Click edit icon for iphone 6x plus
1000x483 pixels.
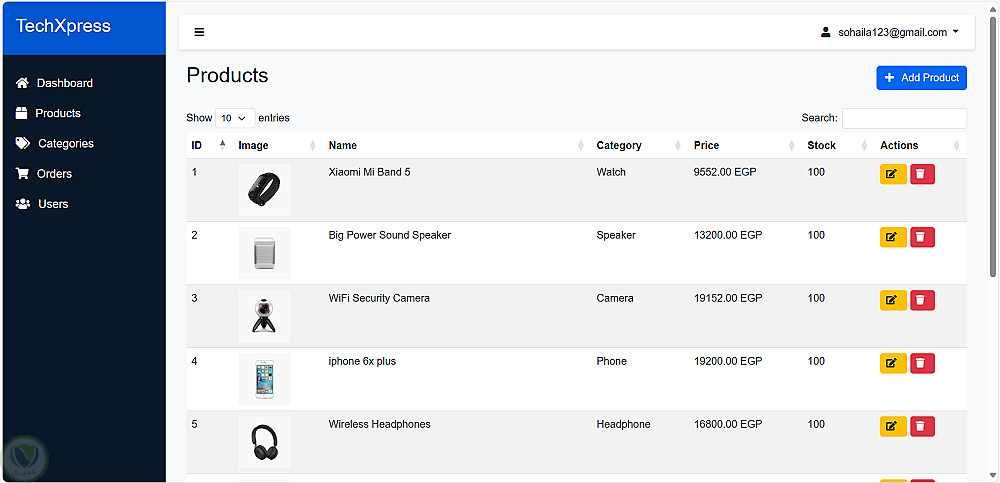[892, 363]
